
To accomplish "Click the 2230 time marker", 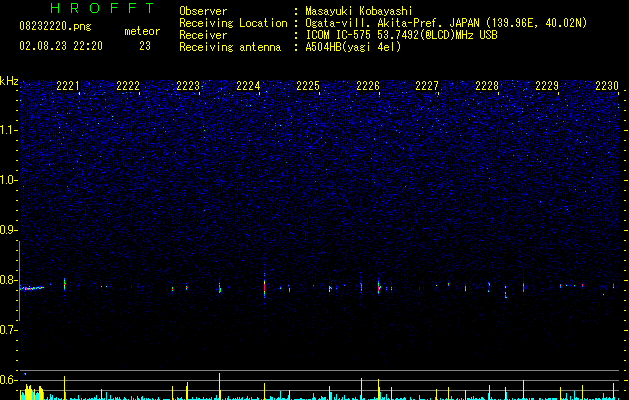I will click(x=607, y=85).
